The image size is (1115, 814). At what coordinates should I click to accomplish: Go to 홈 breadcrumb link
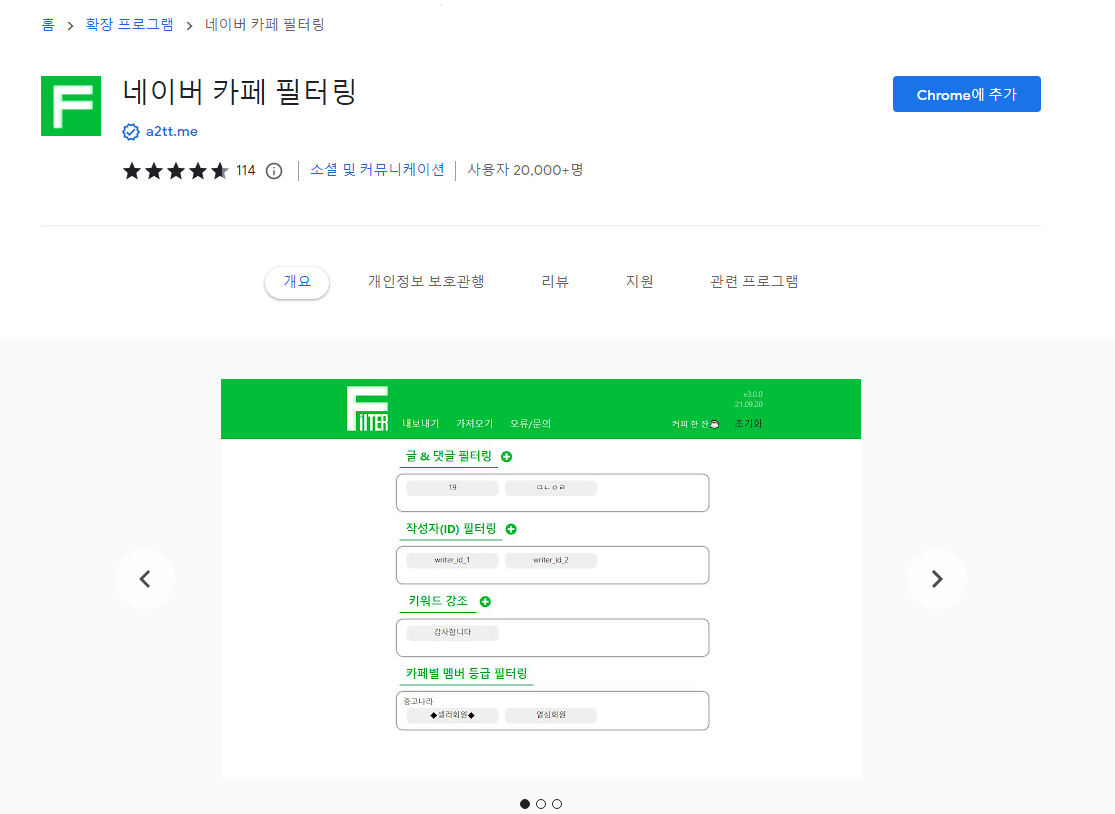48,25
